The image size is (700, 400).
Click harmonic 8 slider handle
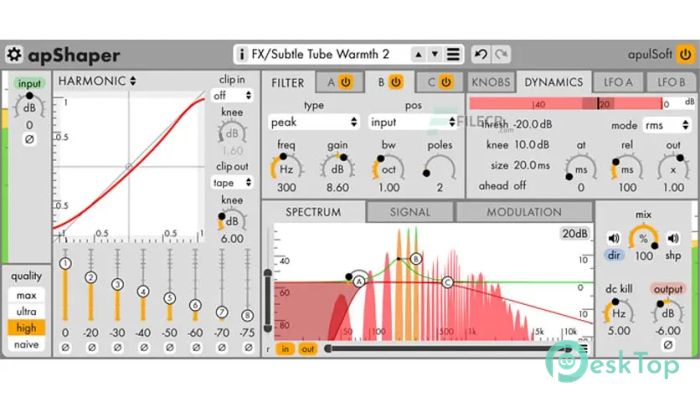(x=247, y=315)
